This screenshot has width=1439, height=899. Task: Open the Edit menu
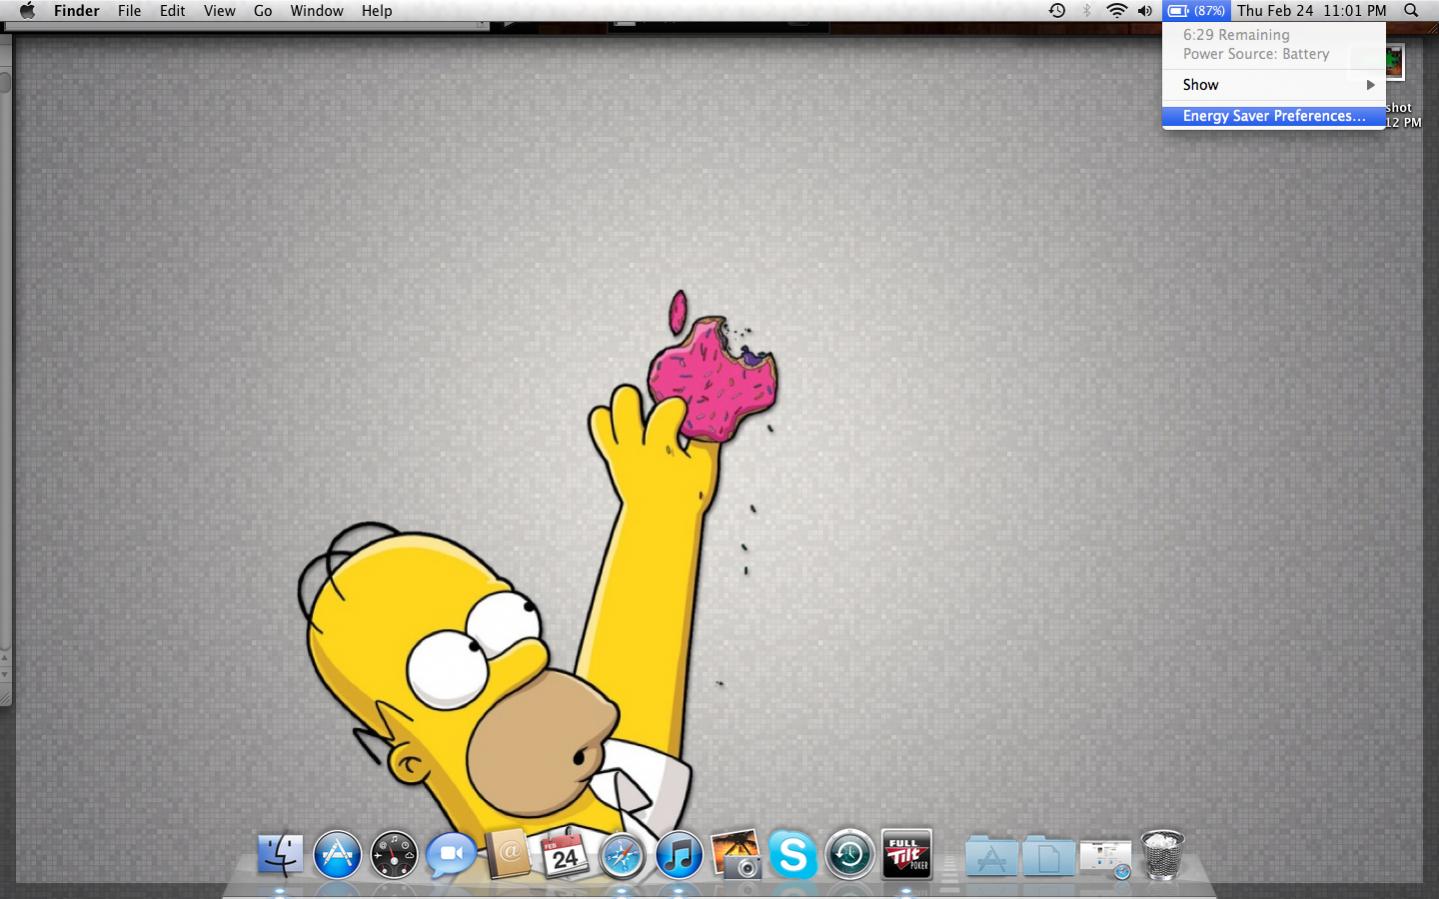172,11
